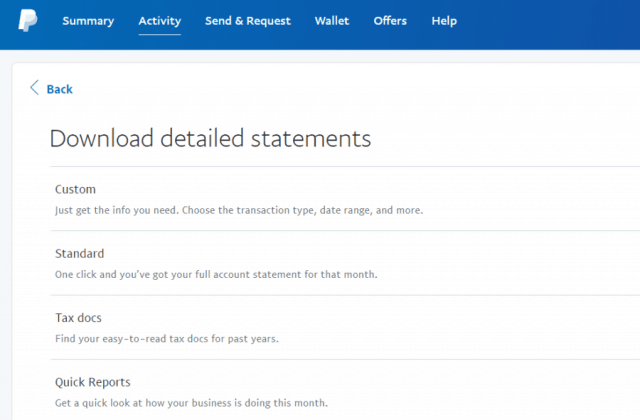The width and height of the screenshot is (640, 420).
Task: Select the Standard statement title
Action: [x=80, y=253]
